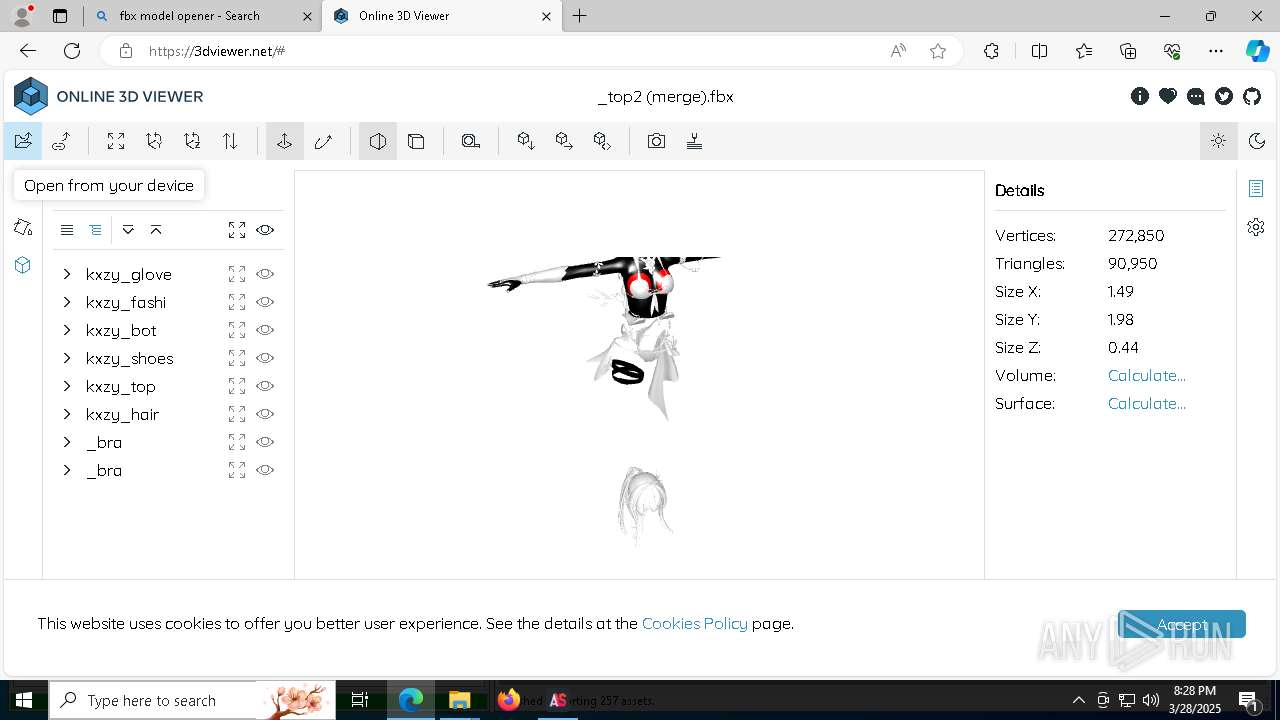Viewport: 1280px width, 720px height.
Task: Expand the first _bra node
Action: pyautogui.click(x=67, y=442)
